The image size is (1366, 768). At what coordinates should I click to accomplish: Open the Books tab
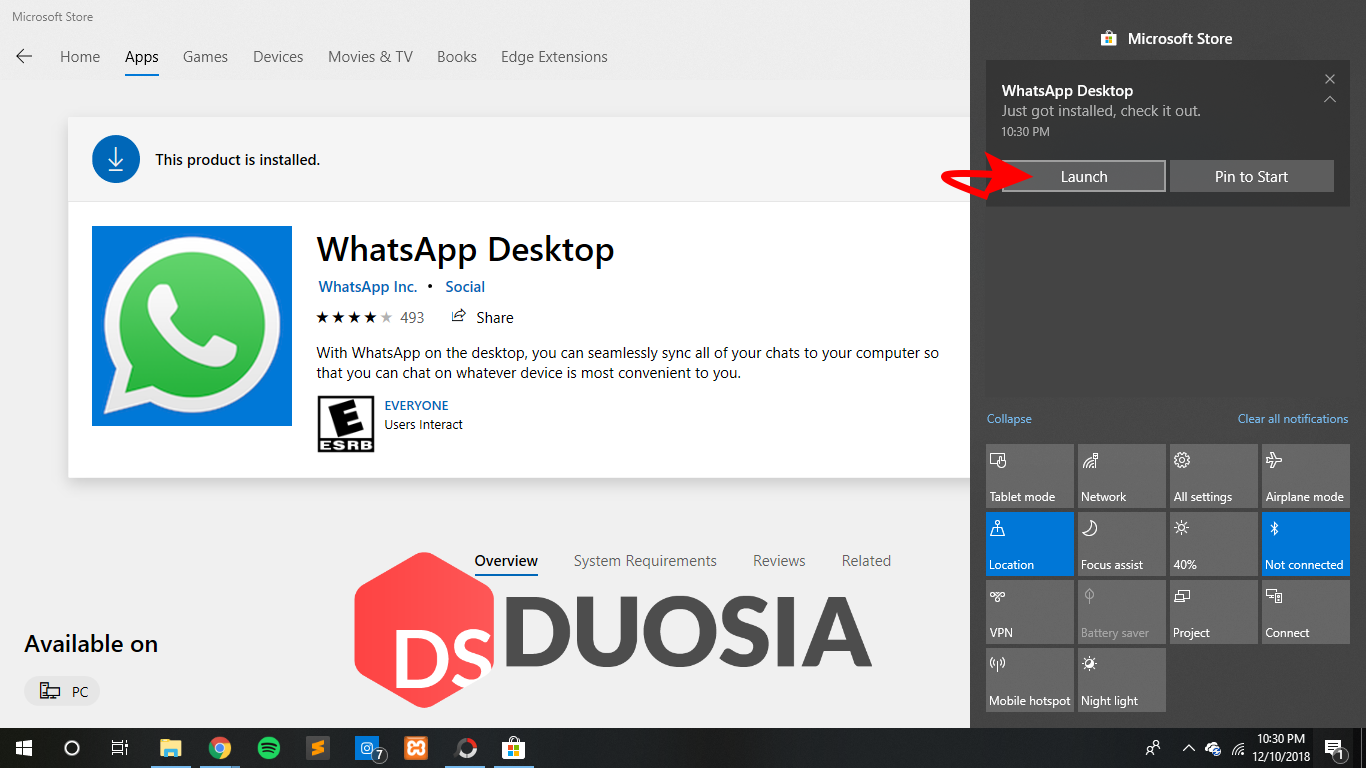(x=457, y=57)
